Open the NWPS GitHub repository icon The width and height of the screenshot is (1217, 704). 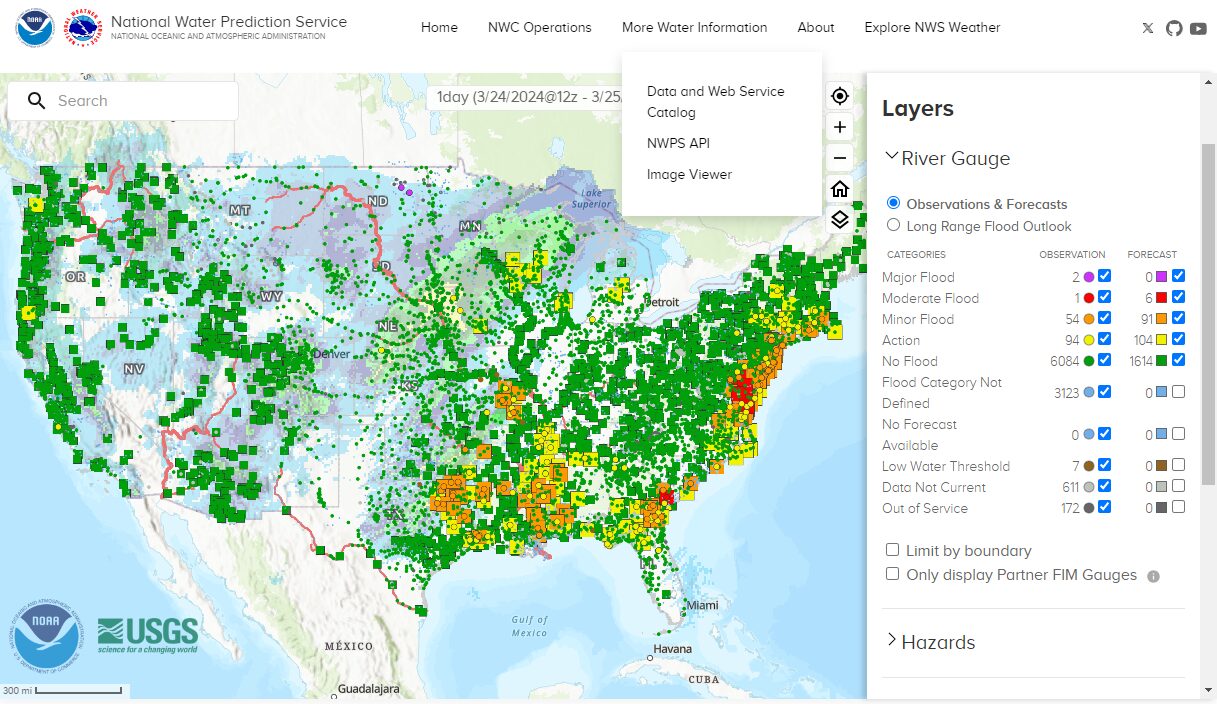tap(1174, 28)
